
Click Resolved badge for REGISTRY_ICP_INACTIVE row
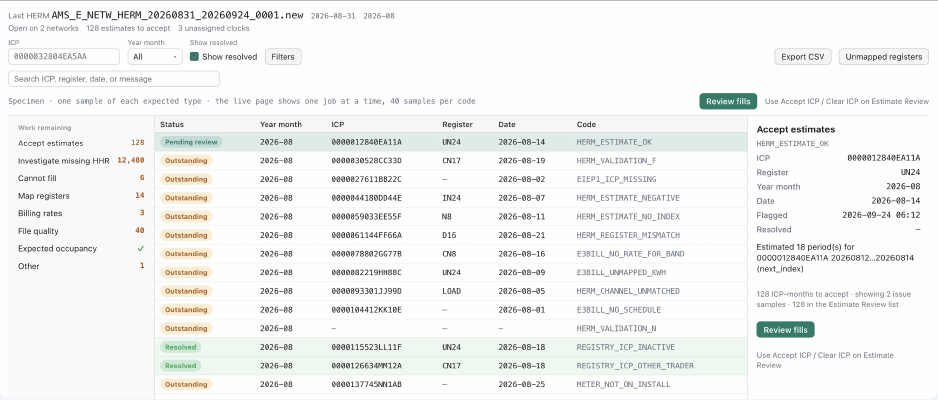(x=181, y=347)
